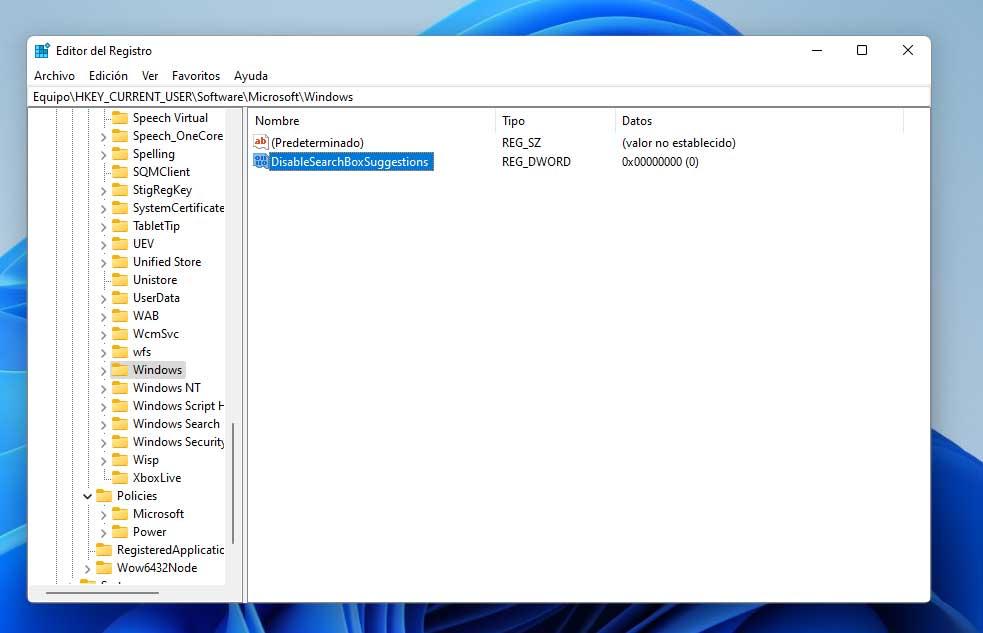This screenshot has width=983, height=633.
Task: Click the Nombre column header
Action: tap(372, 121)
